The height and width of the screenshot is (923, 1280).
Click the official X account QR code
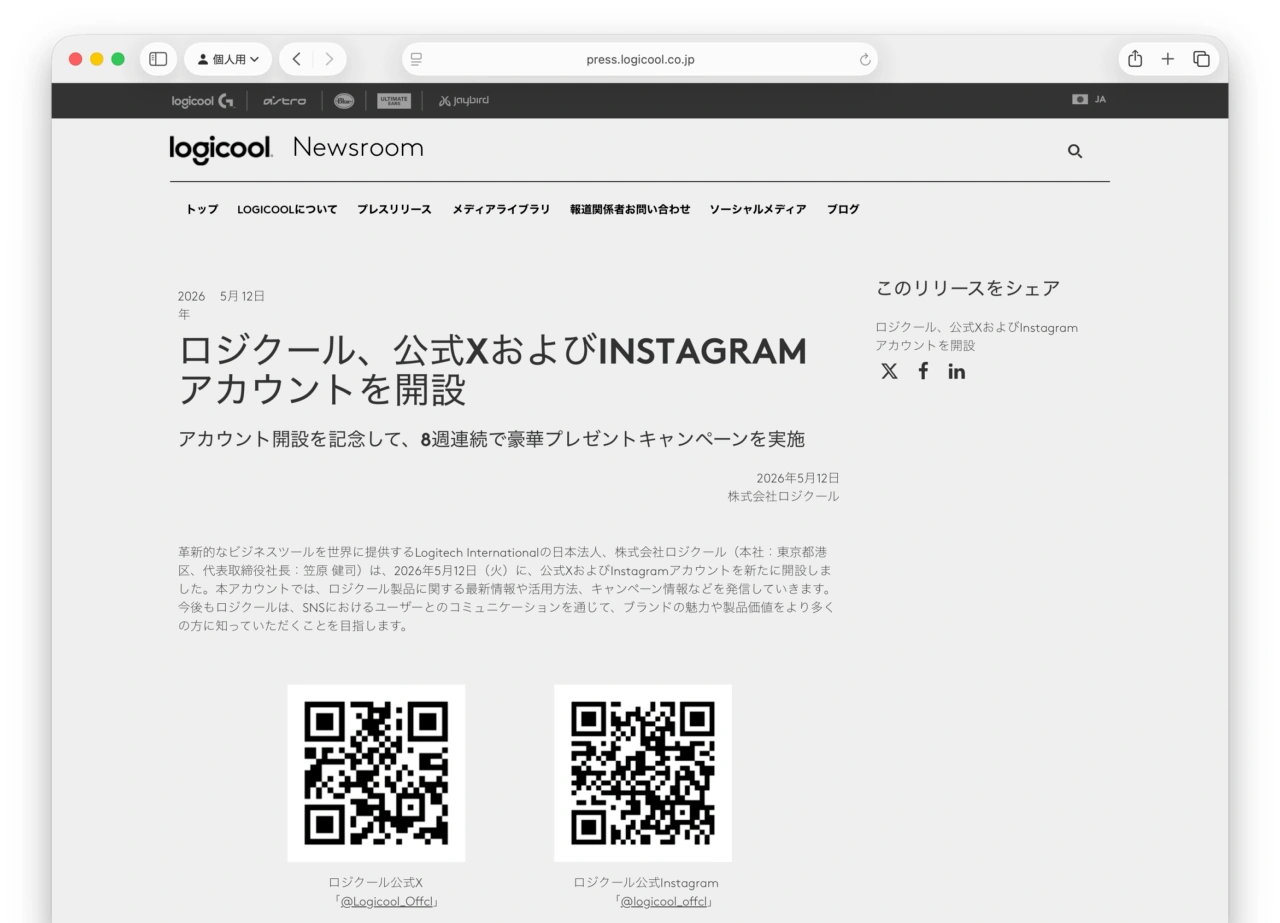point(376,773)
